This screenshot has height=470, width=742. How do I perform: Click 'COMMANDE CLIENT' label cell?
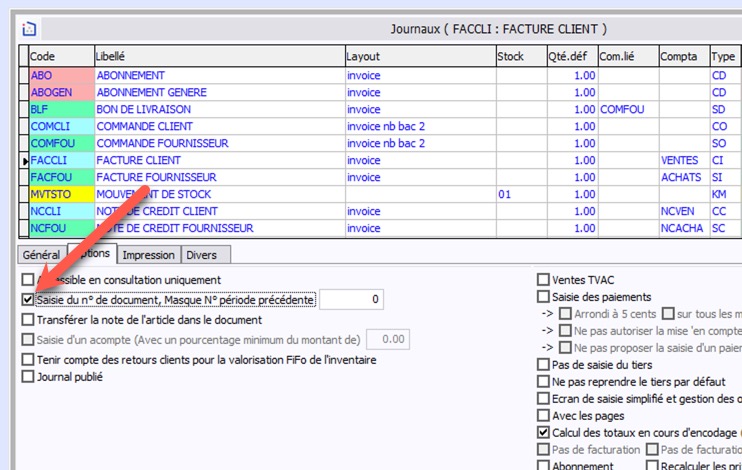(x=220, y=126)
